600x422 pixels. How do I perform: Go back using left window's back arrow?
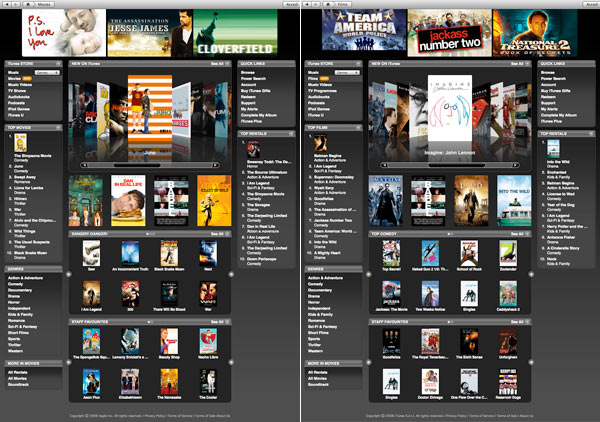pos(8,4)
